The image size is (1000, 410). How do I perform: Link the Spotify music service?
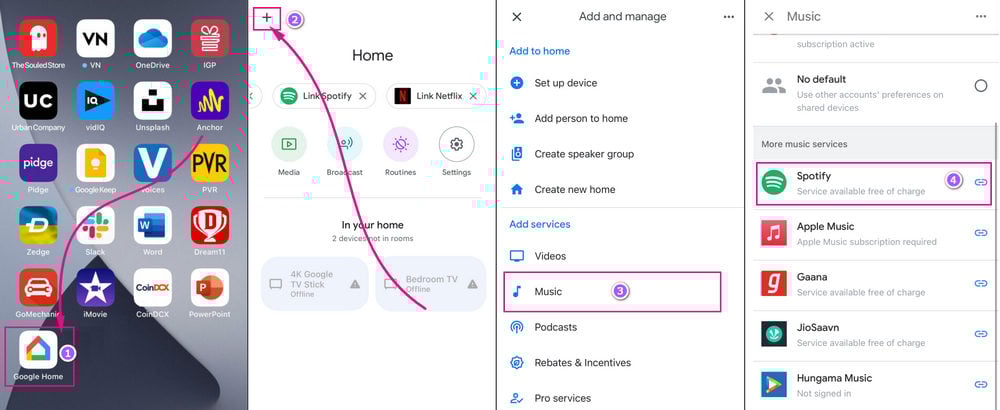point(981,182)
